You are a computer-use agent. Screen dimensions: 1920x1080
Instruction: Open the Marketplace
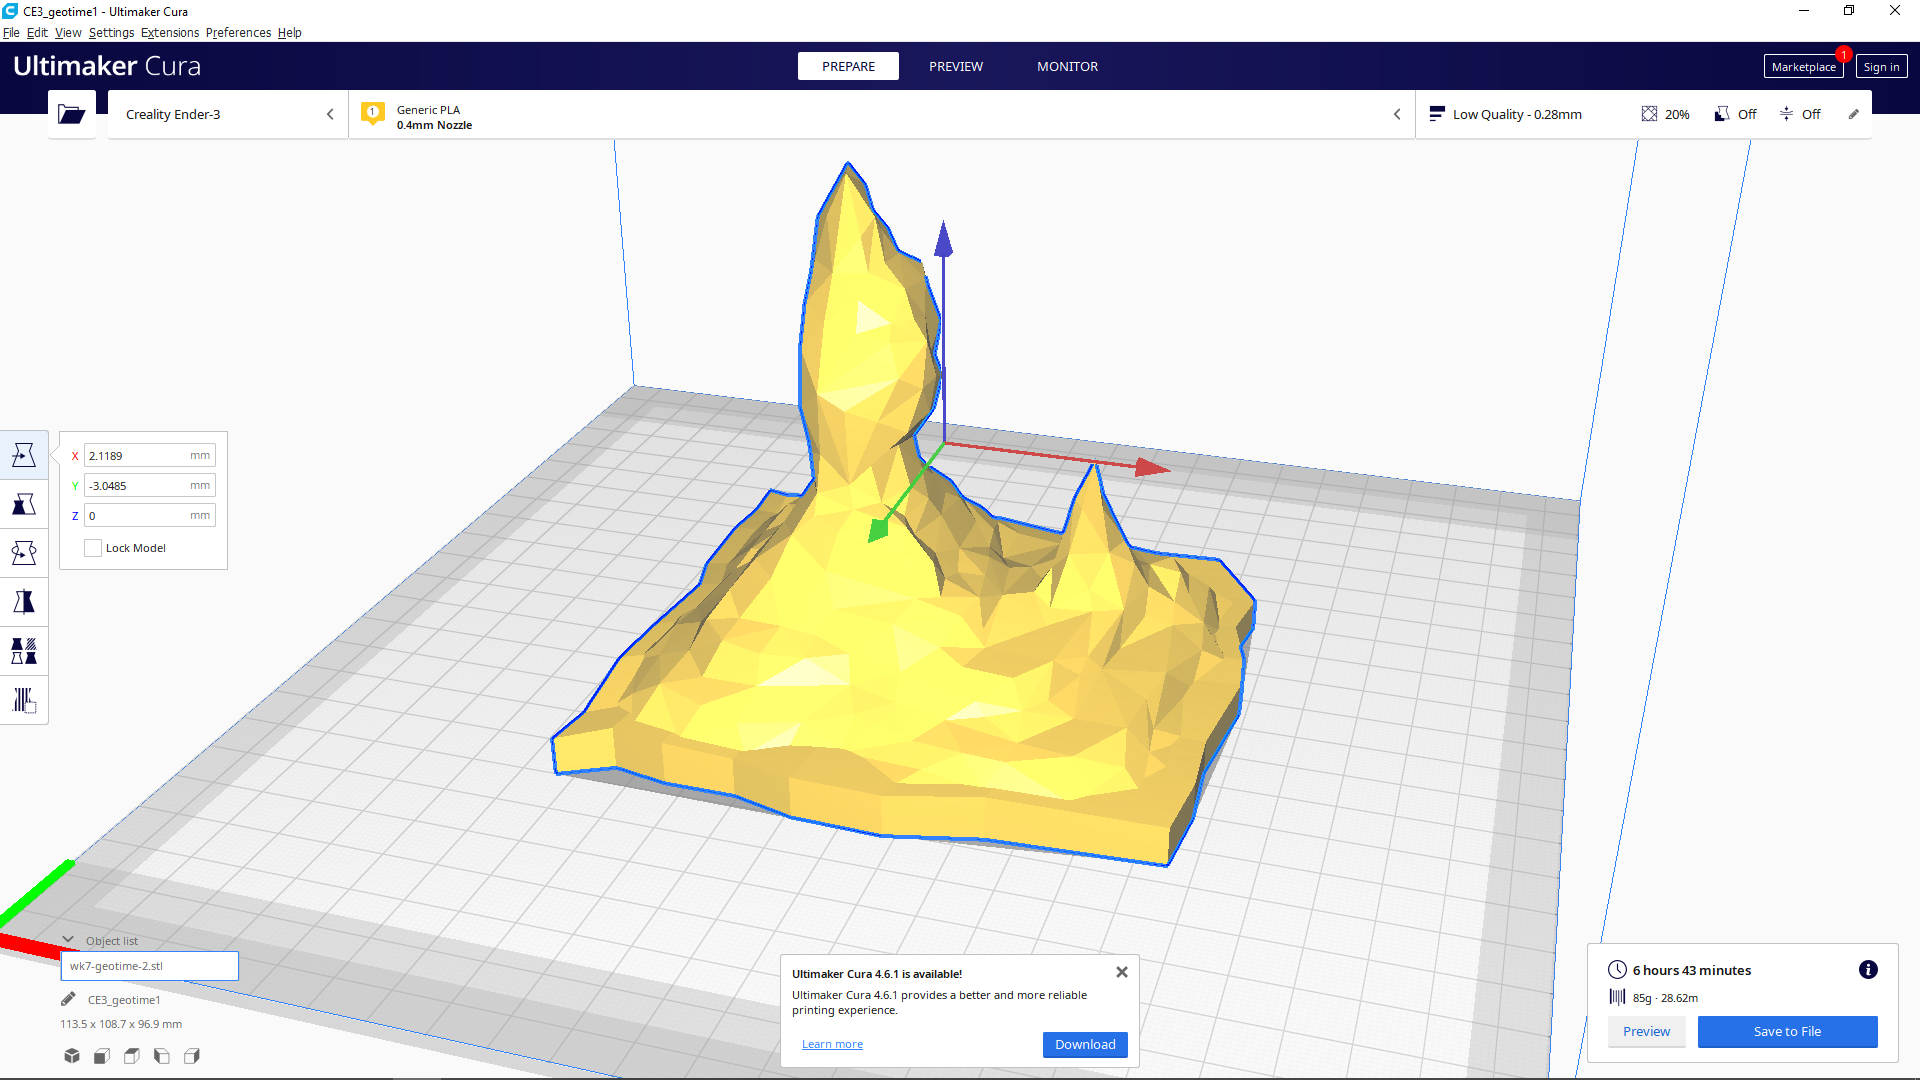[x=1803, y=67]
